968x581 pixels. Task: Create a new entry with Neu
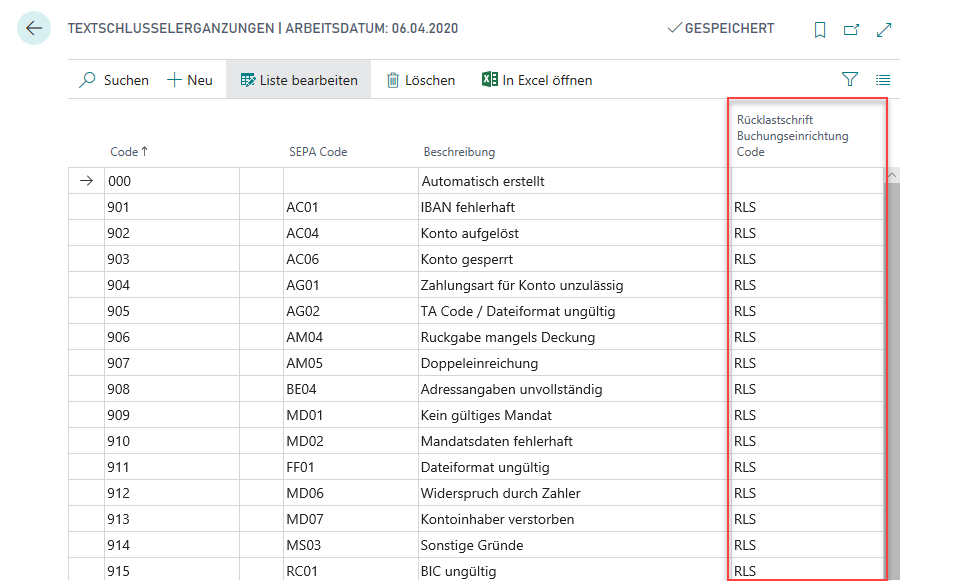189,80
